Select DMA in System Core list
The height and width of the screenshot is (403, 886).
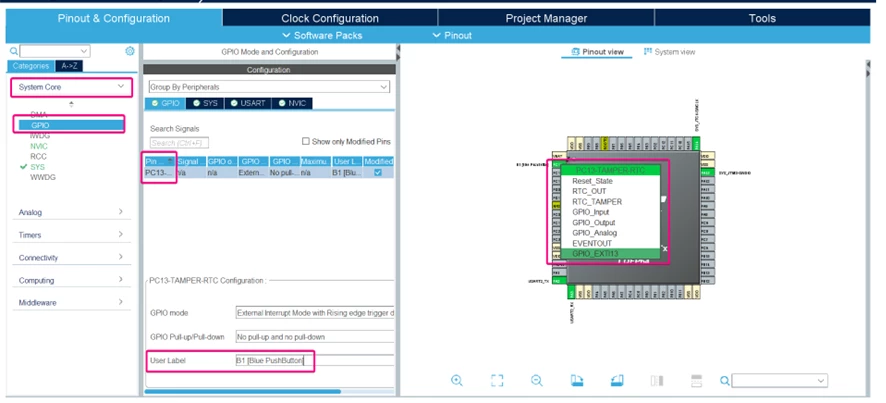[38, 115]
